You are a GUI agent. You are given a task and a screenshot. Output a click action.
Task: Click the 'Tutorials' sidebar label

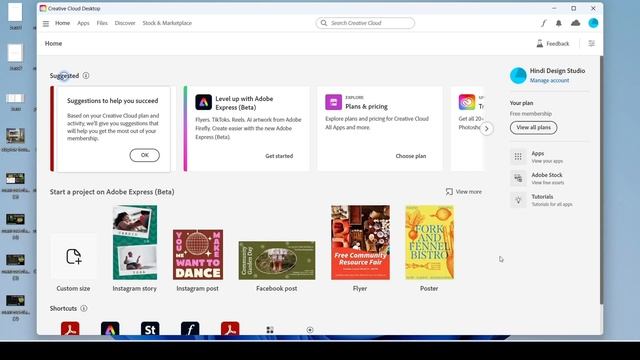coord(542,196)
